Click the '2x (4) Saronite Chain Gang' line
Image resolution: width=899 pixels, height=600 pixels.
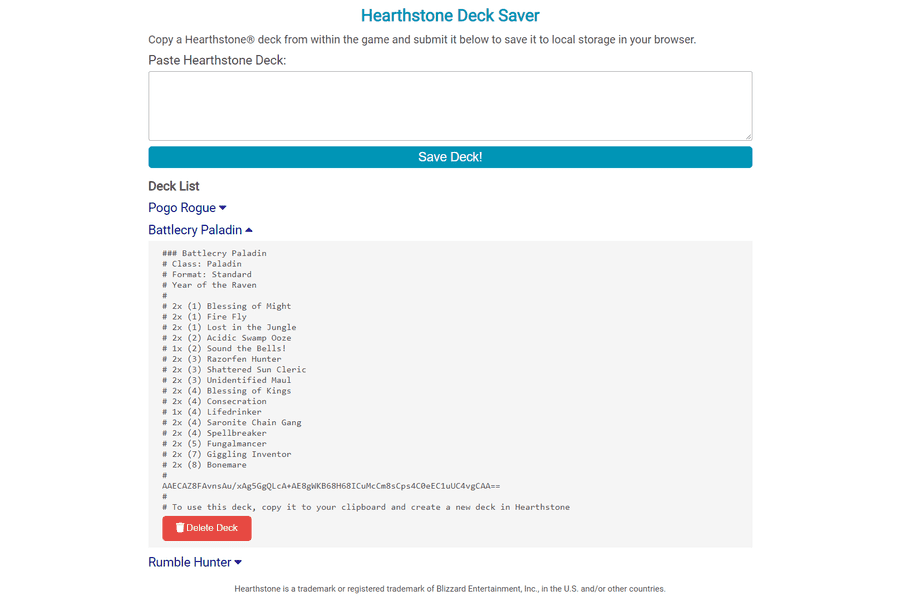tap(232, 423)
